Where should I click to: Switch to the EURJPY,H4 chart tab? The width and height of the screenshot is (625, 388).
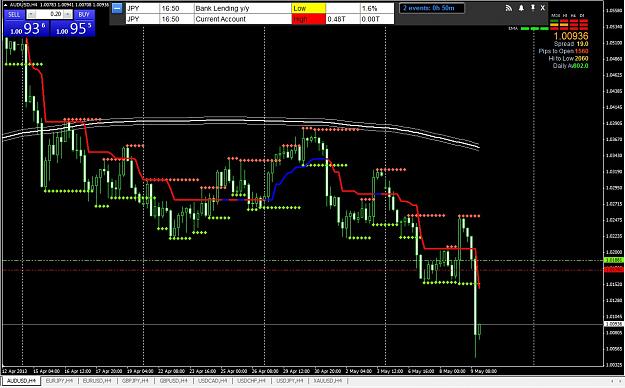coord(59,381)
